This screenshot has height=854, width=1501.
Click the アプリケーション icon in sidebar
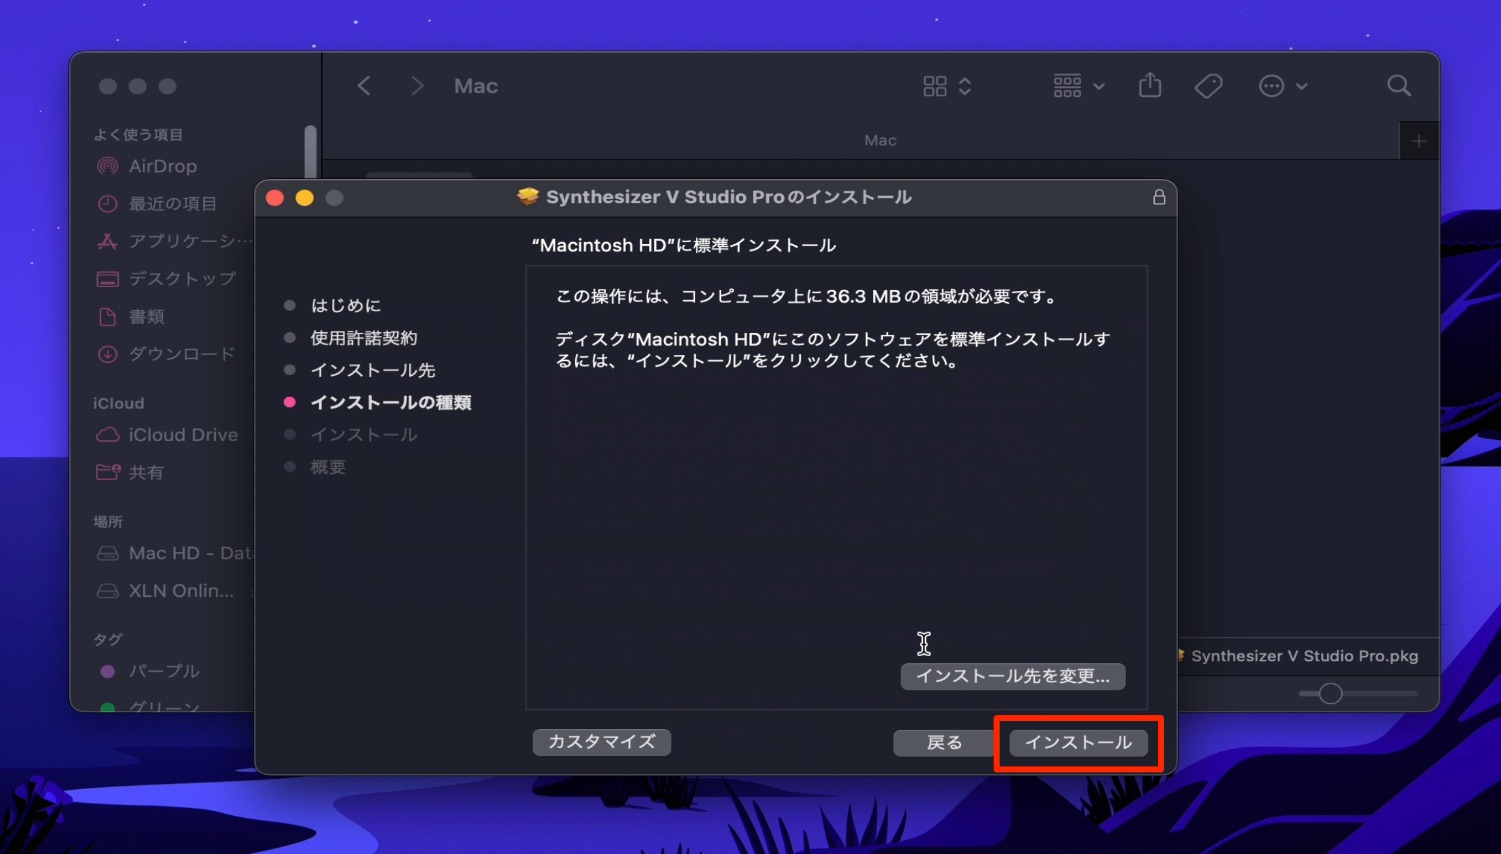[x=107, y=241]
